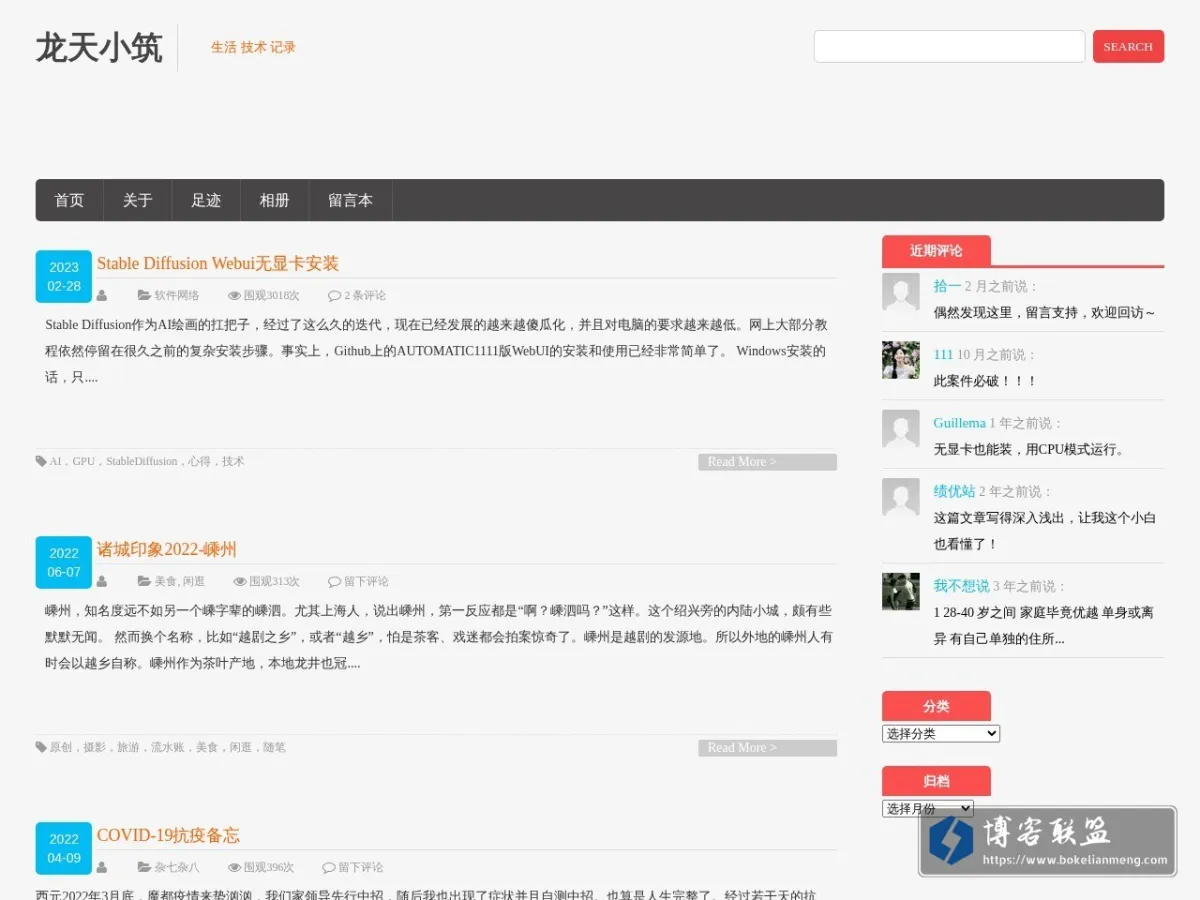Open the COVID-19抗疫备忘 post title
Image resolution: width=1200 pixels, height=900 pixels.
(x=168, y=836)
